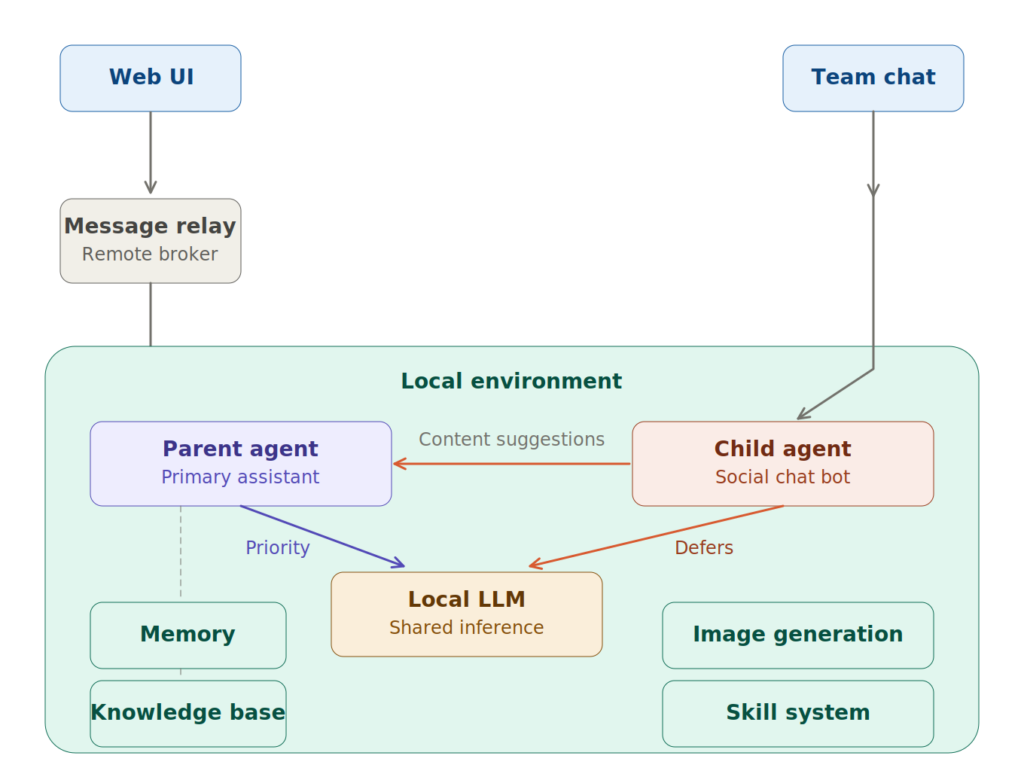
Task: Click the Social chat bot subtitle
Action: 782,477
